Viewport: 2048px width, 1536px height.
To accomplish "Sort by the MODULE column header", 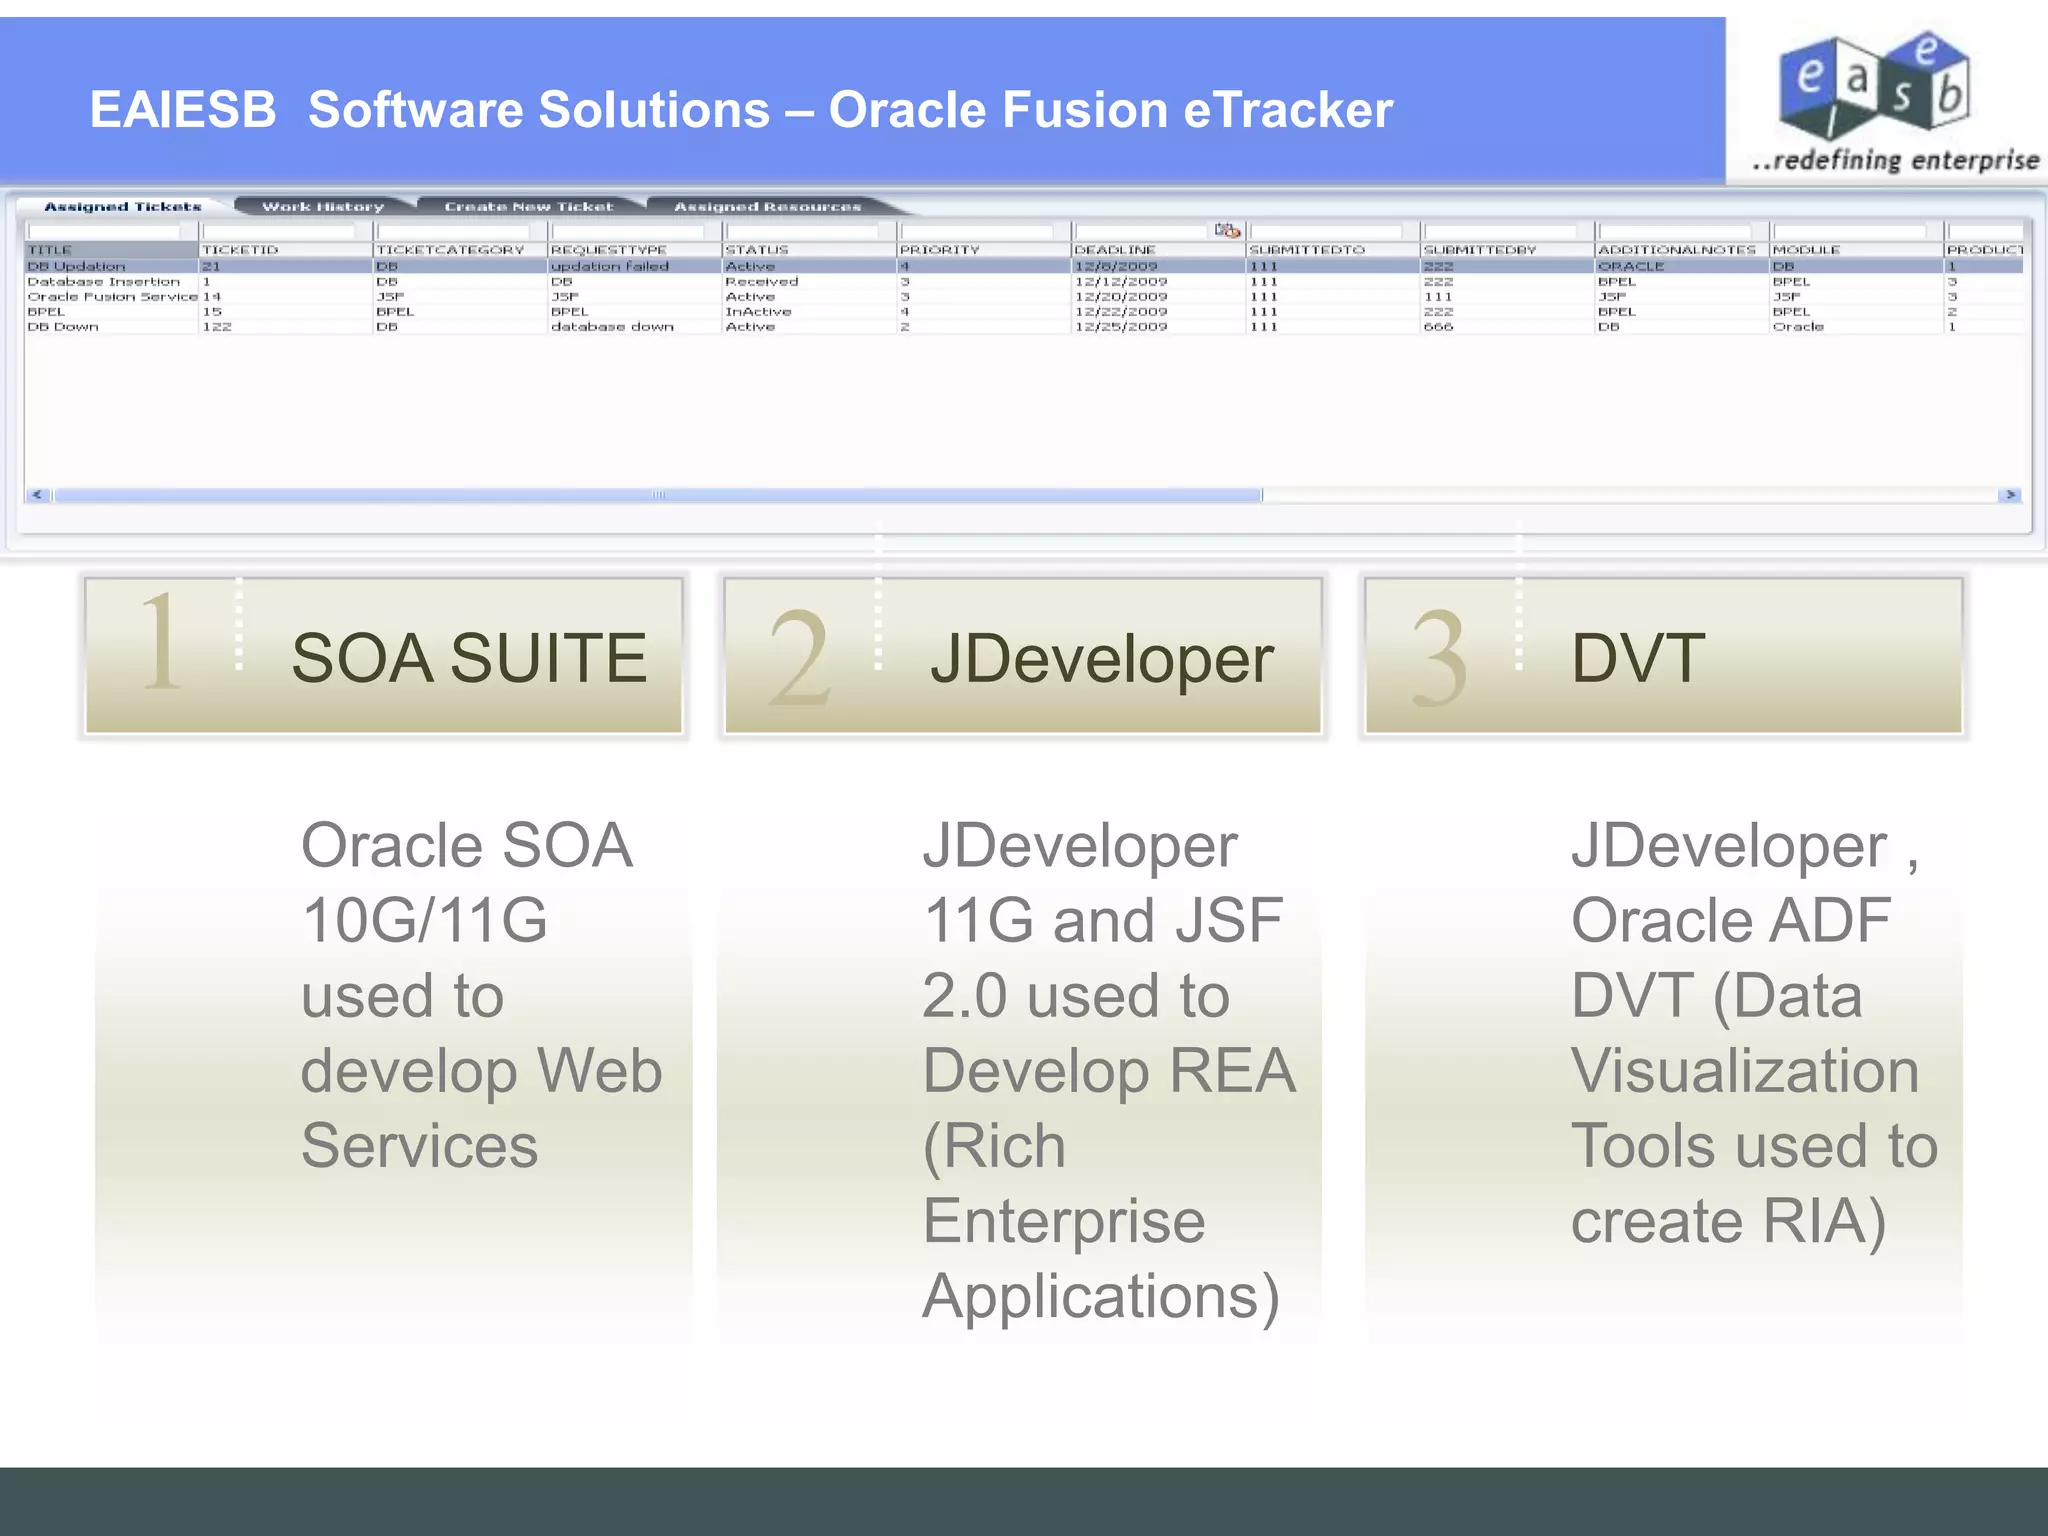I will [x=1856, y=250].
